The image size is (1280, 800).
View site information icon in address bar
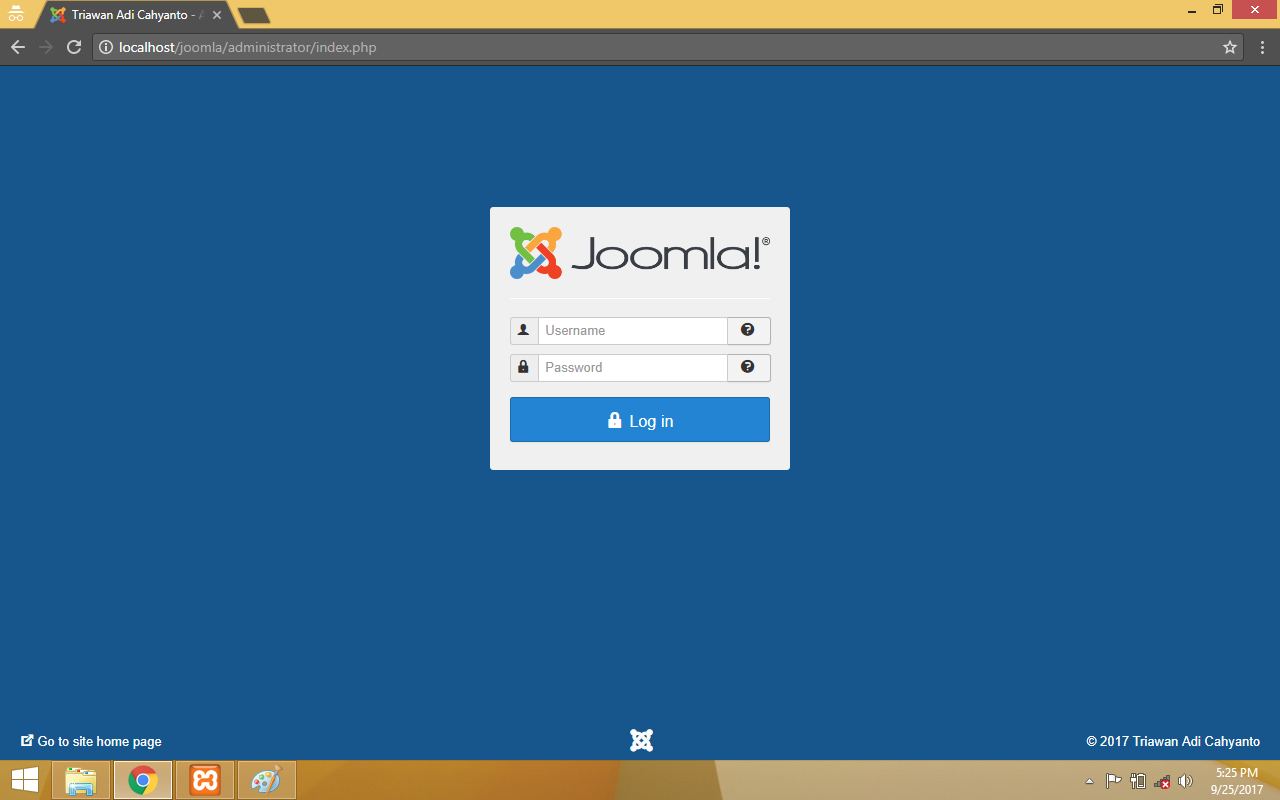pyautogui.click(x=106, y=47)
